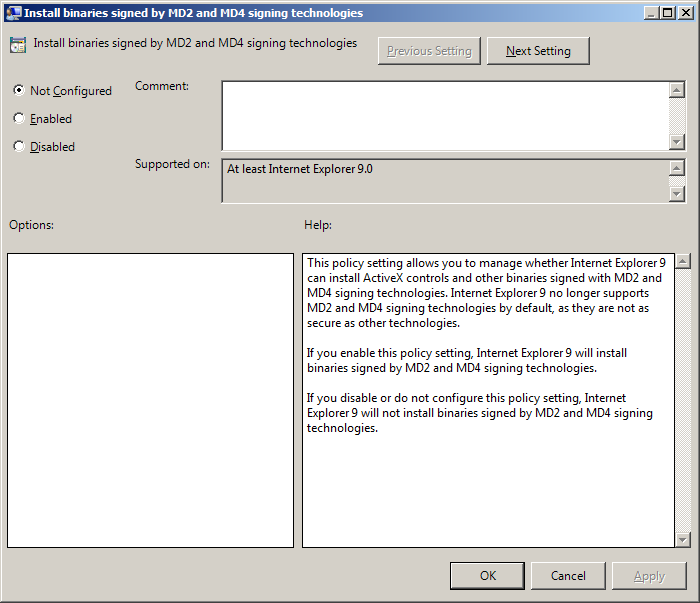Image resolution: width=700 pixels, height=603 pixels.
Task: Maximize the policy setting window
Action: tap(668, 13)
